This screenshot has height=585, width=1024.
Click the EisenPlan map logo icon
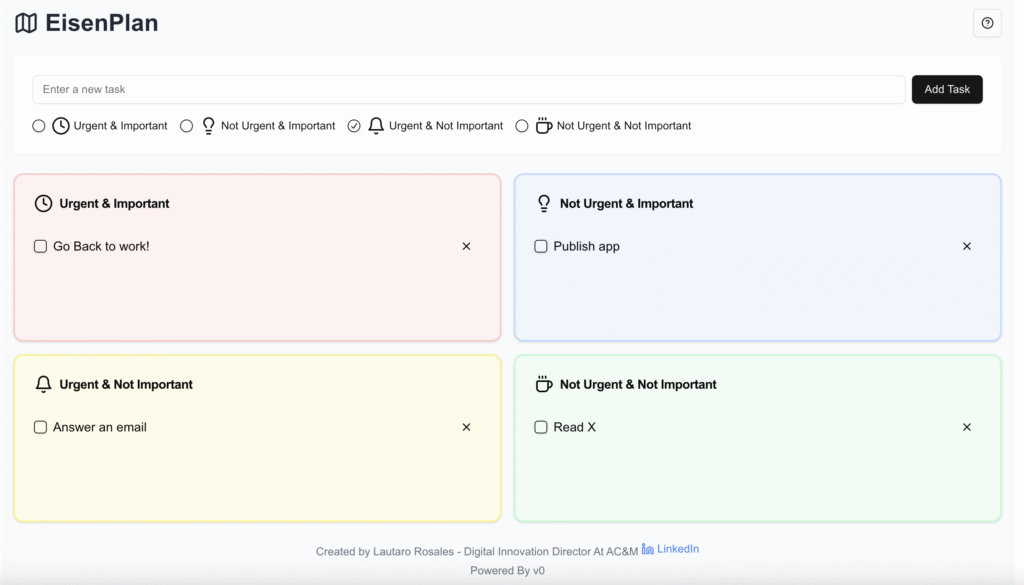(x=26, y=23)
